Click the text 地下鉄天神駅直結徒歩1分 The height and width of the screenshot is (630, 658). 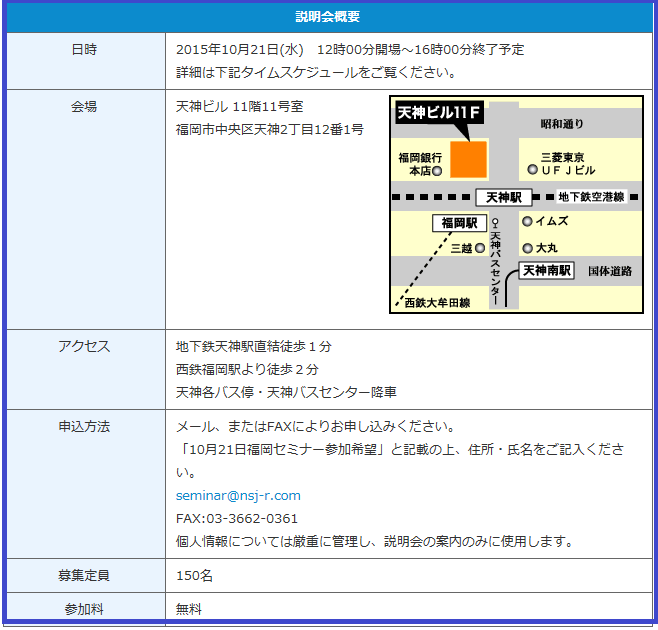[x=253, y=346]
